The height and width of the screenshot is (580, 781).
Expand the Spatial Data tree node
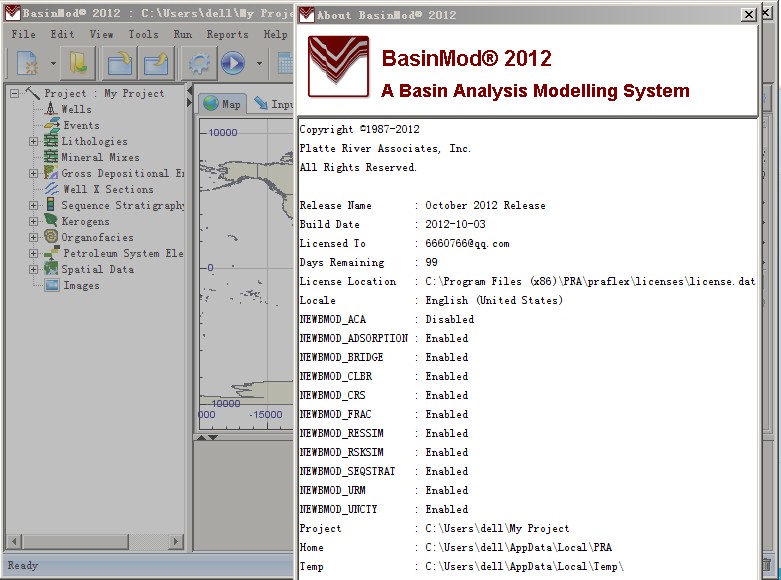[33, 269]
